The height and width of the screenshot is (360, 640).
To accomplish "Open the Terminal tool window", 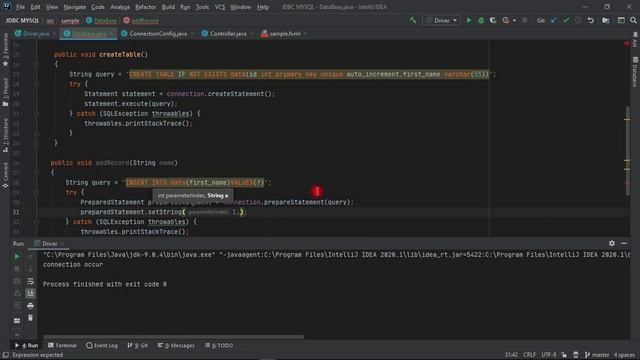I will point(62,345).
